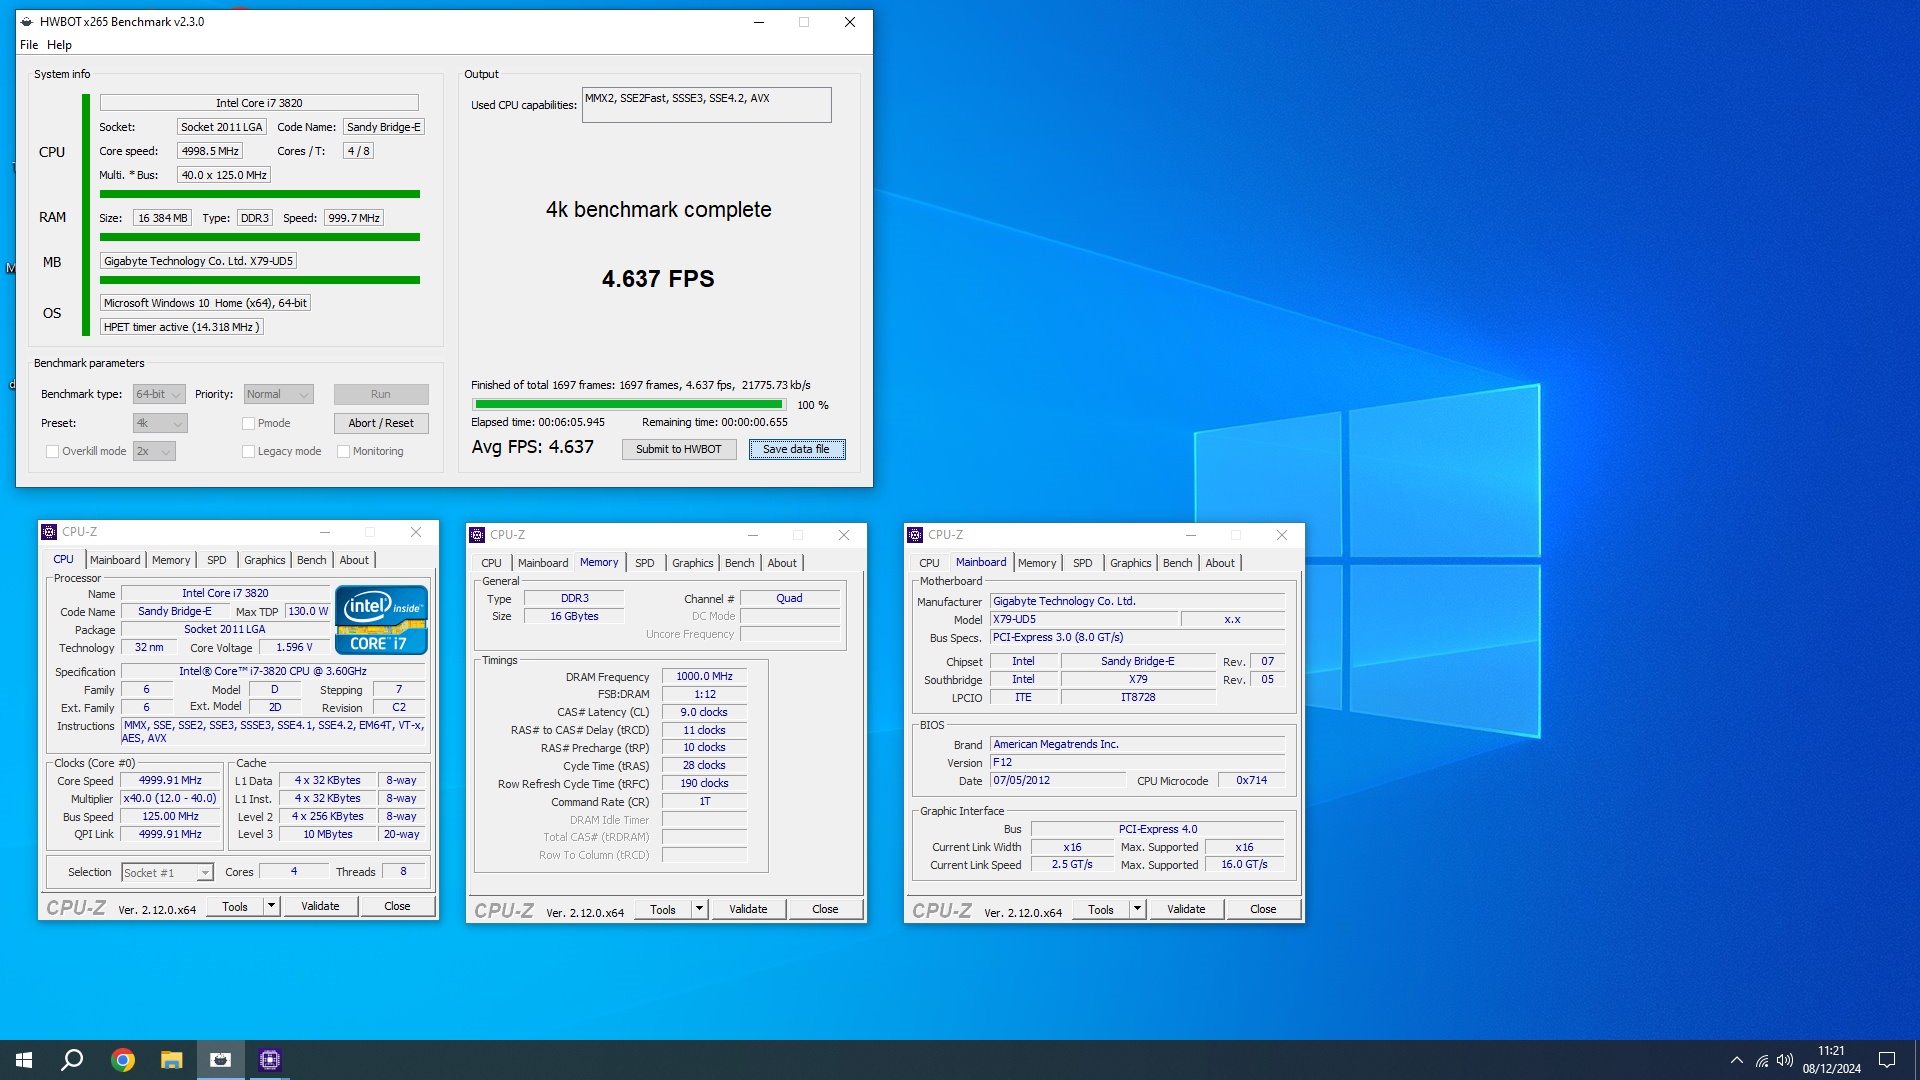Expand Tools dropdown arrow in CPU tab window
Viewport: 1920px width, 1080px height.
pyautogui.click(x=271, y=906)
